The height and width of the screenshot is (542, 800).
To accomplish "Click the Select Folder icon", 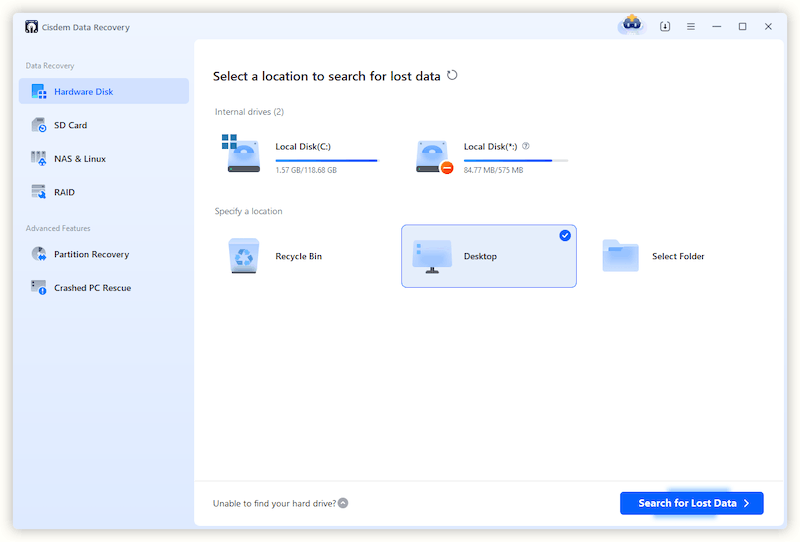I will point(620,256).
